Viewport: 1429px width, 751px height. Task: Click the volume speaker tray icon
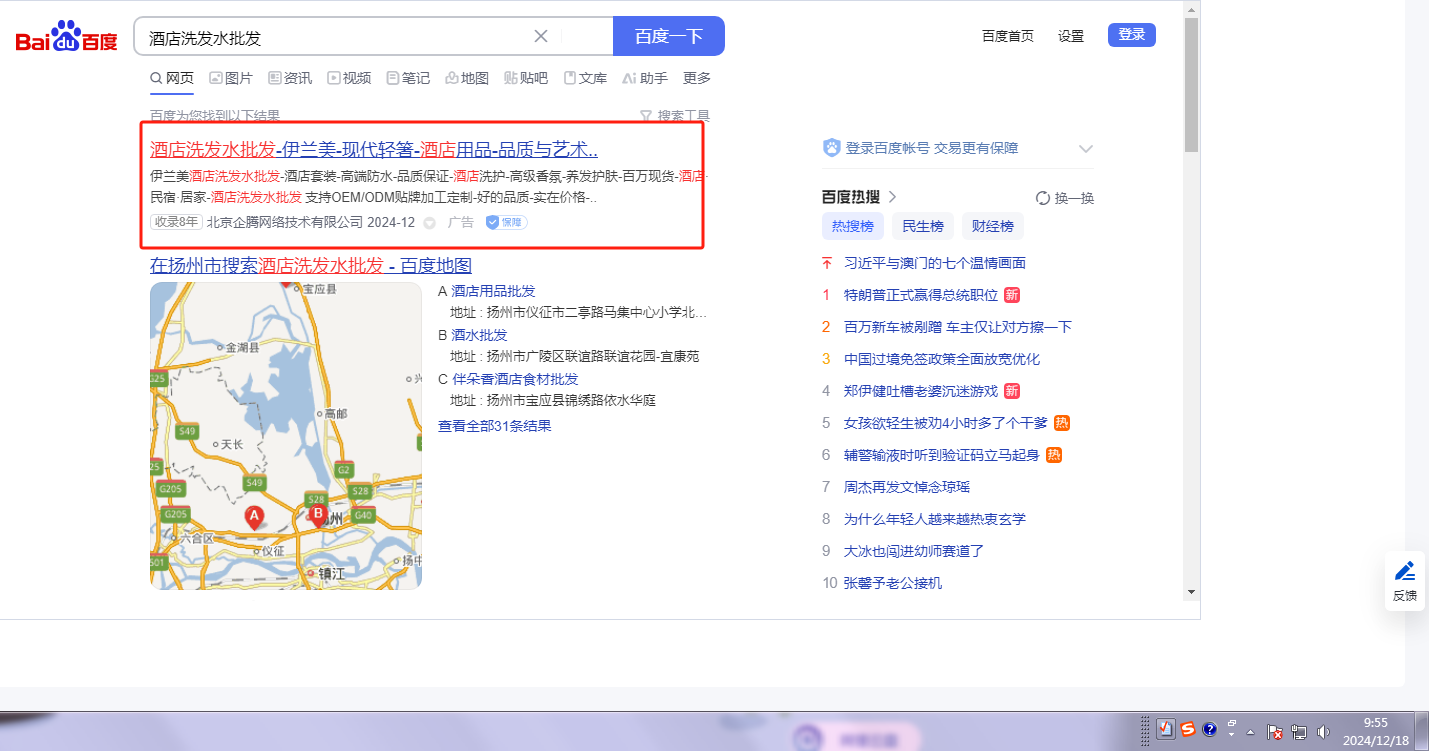[1324, 731]
